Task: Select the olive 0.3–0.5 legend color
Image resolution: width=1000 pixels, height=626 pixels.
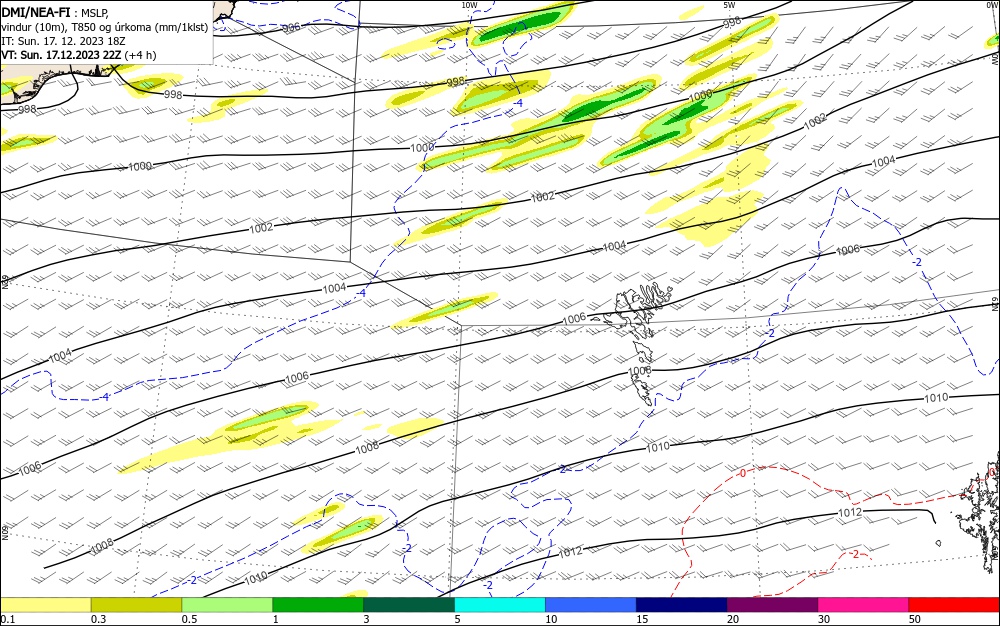Action: pos(136,605)
